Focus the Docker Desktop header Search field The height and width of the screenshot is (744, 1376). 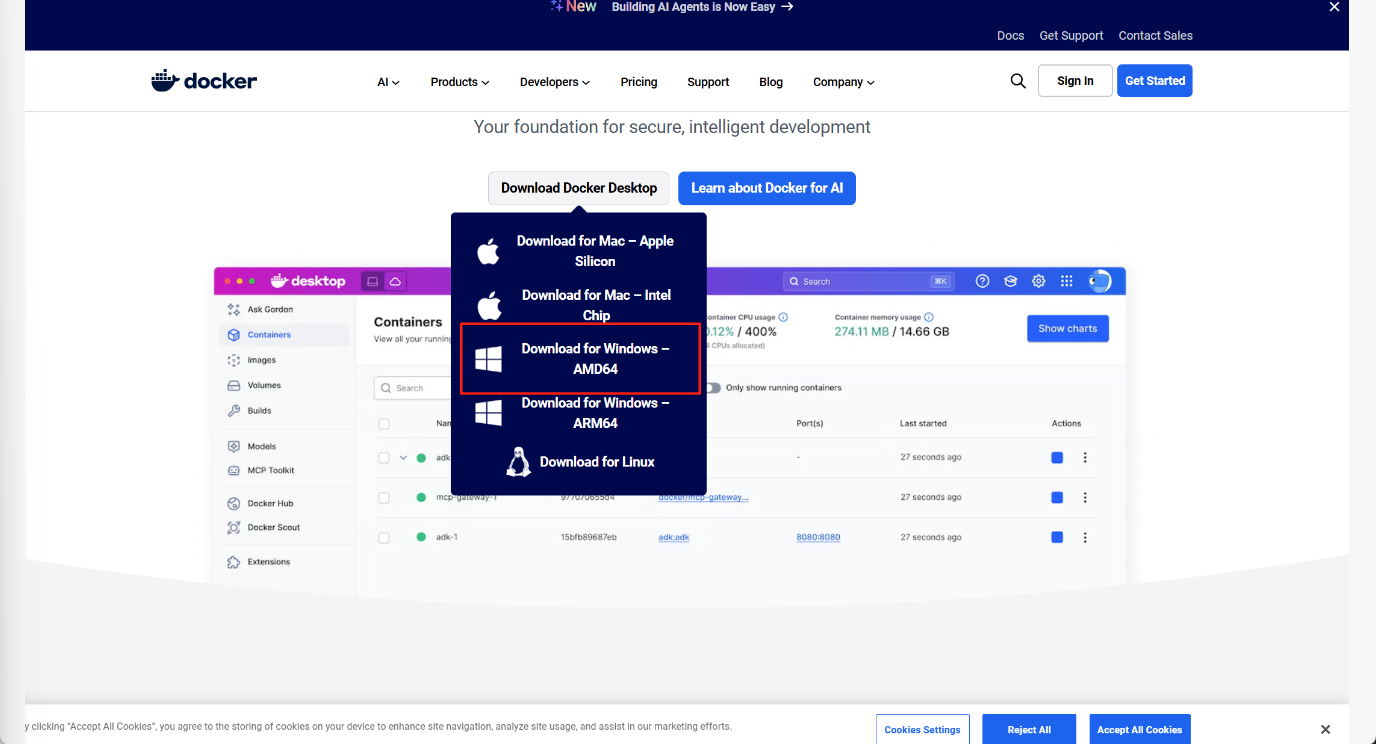pyautogui.click(x=868, y=281)
